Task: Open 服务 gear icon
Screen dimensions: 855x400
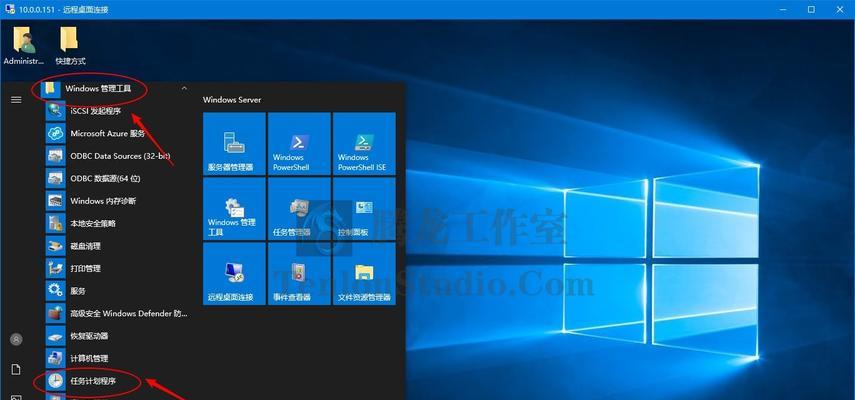Action: [x=55, y=291]
